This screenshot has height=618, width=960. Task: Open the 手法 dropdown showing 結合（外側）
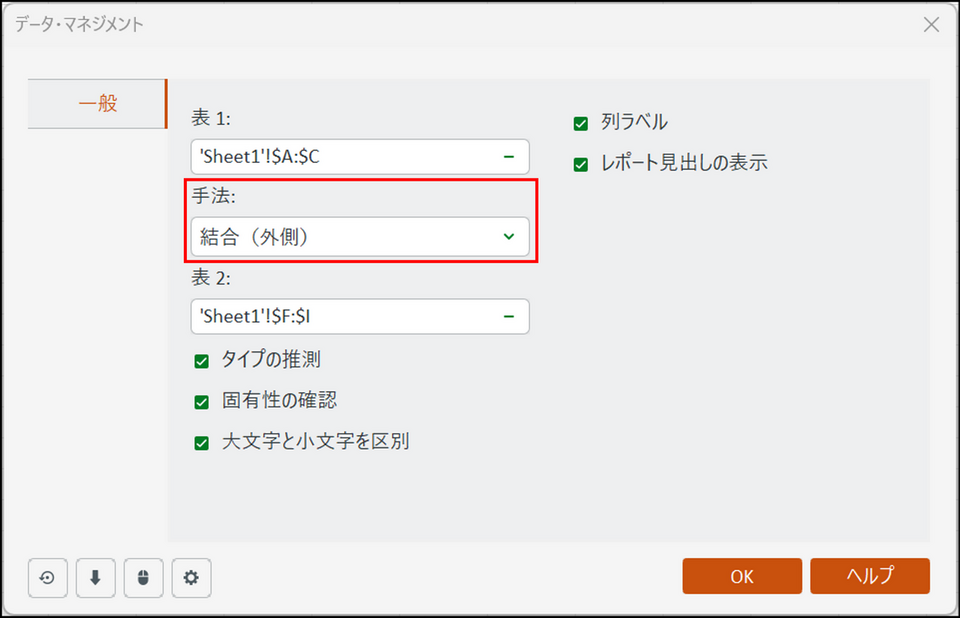tap(360, 236)
